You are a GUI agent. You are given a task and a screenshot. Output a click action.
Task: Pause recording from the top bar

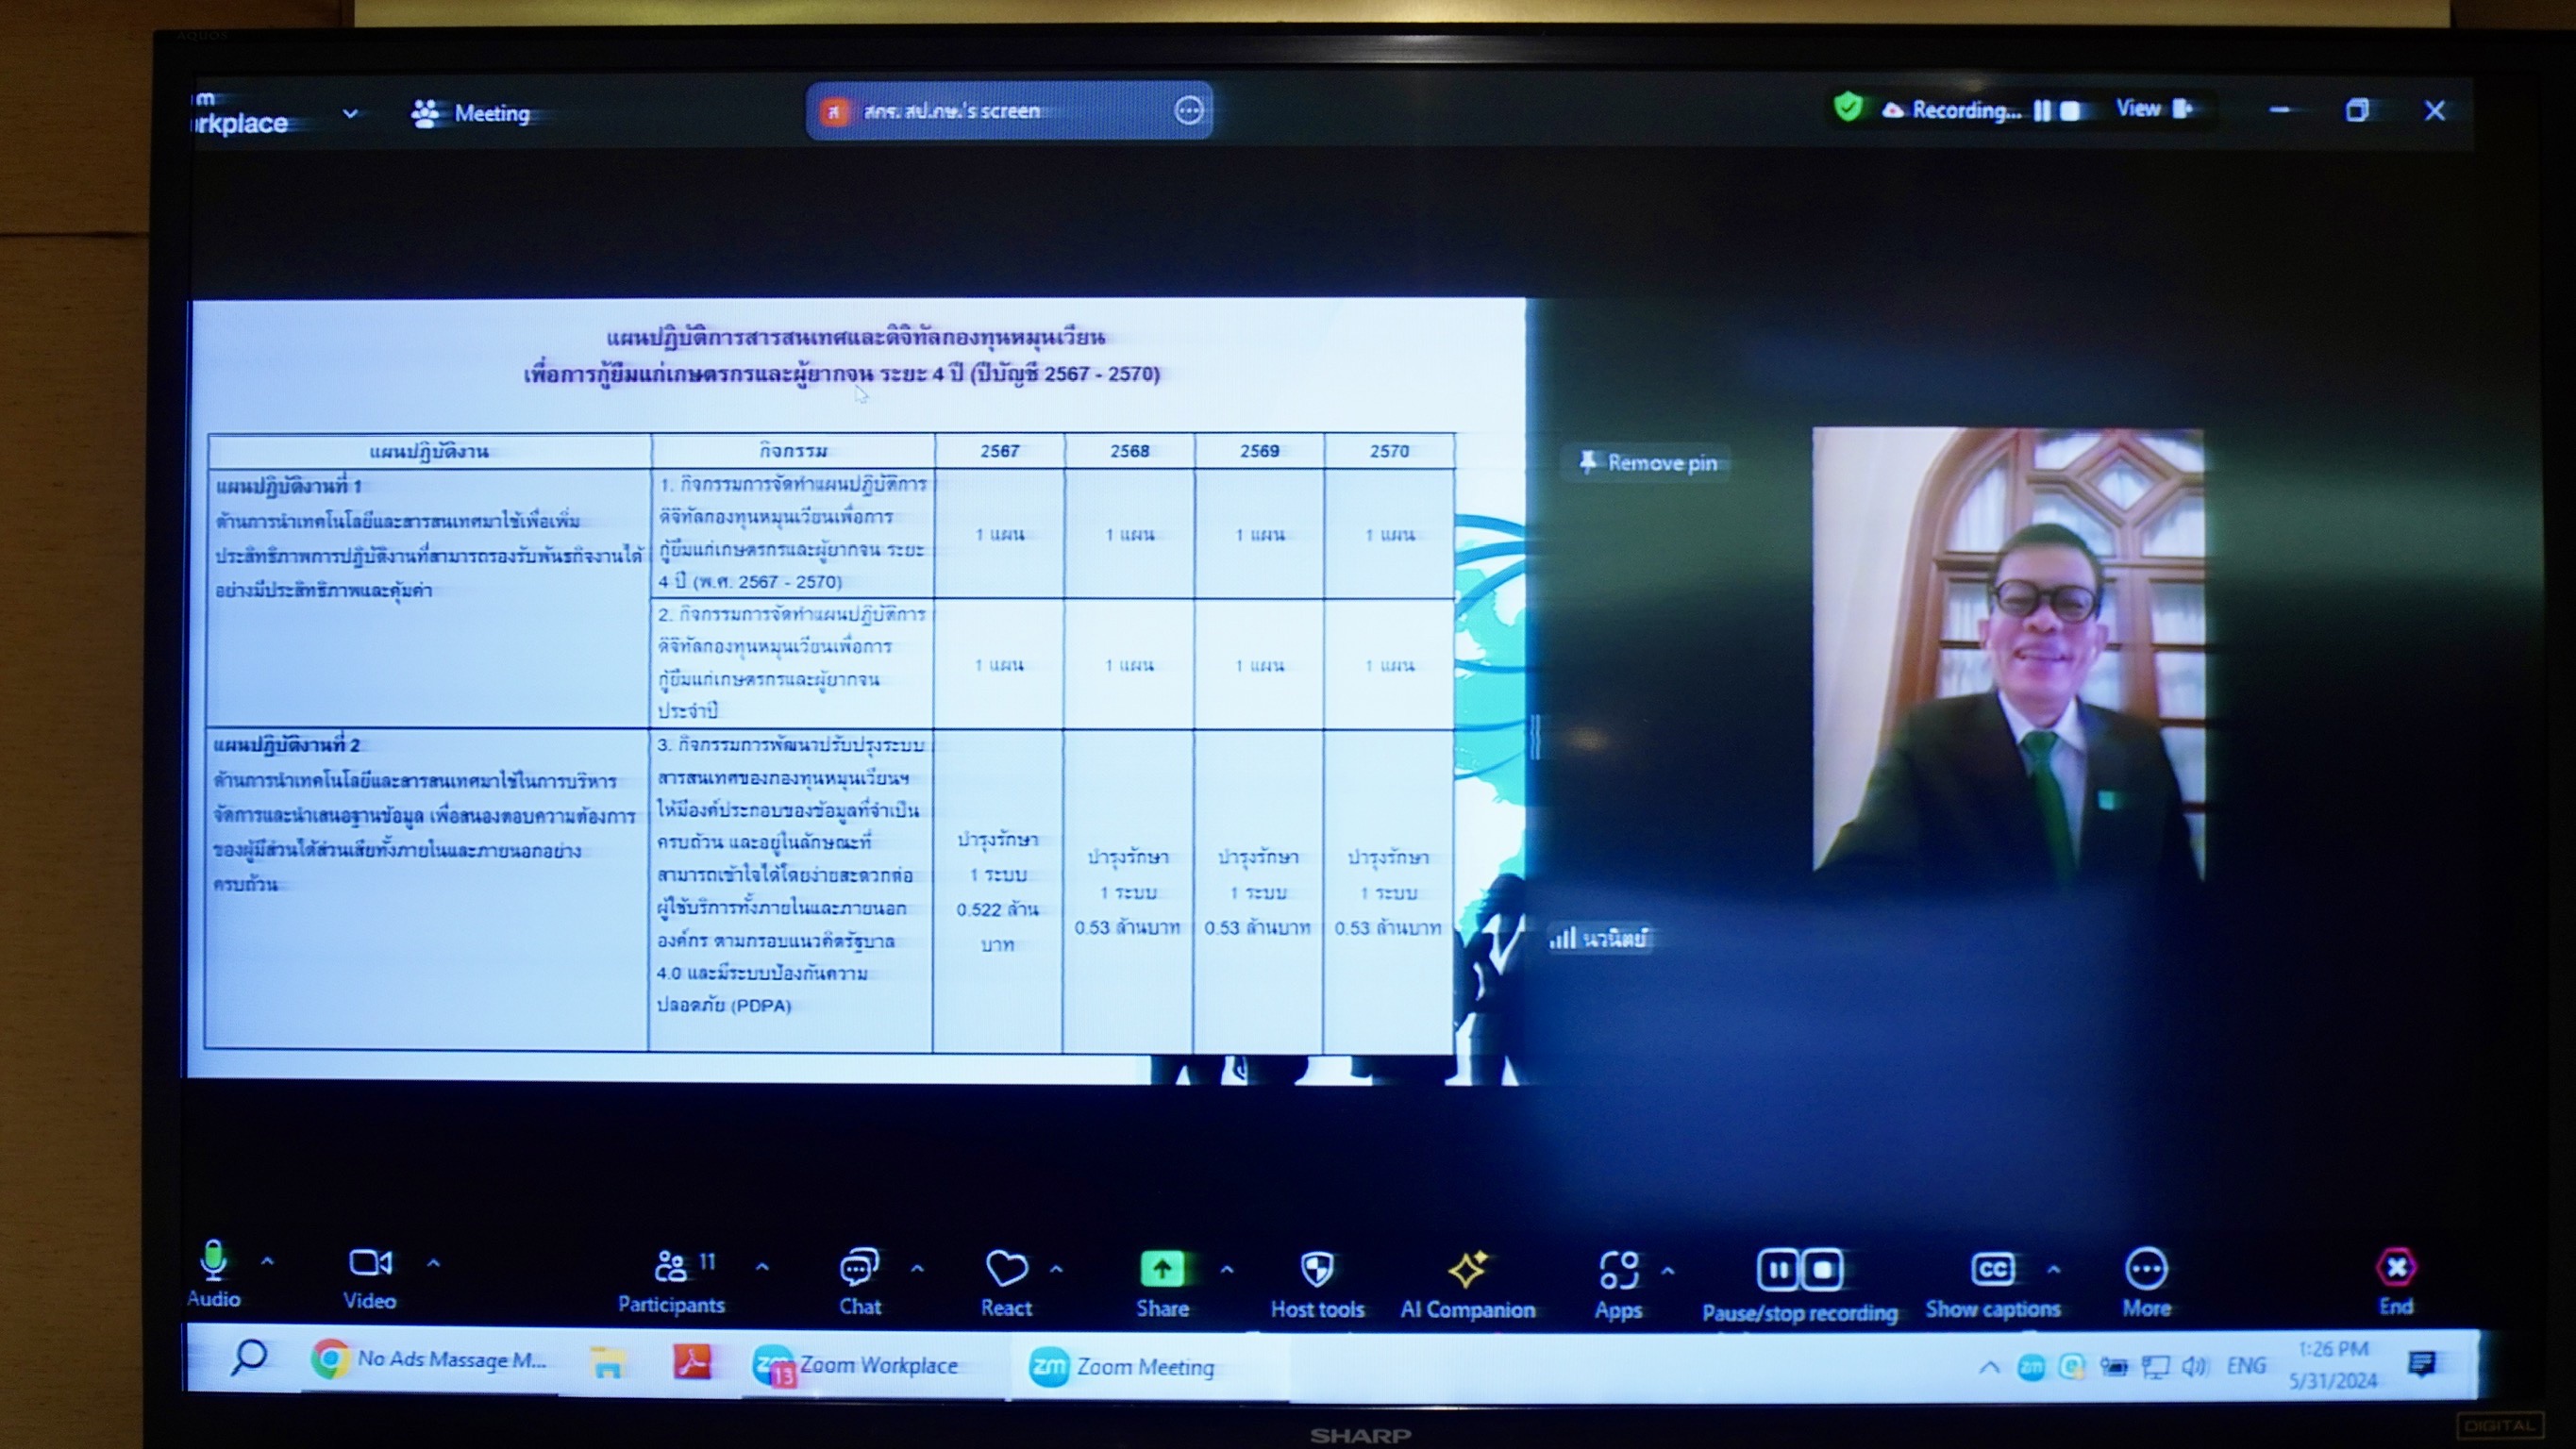click(2042, 110)
